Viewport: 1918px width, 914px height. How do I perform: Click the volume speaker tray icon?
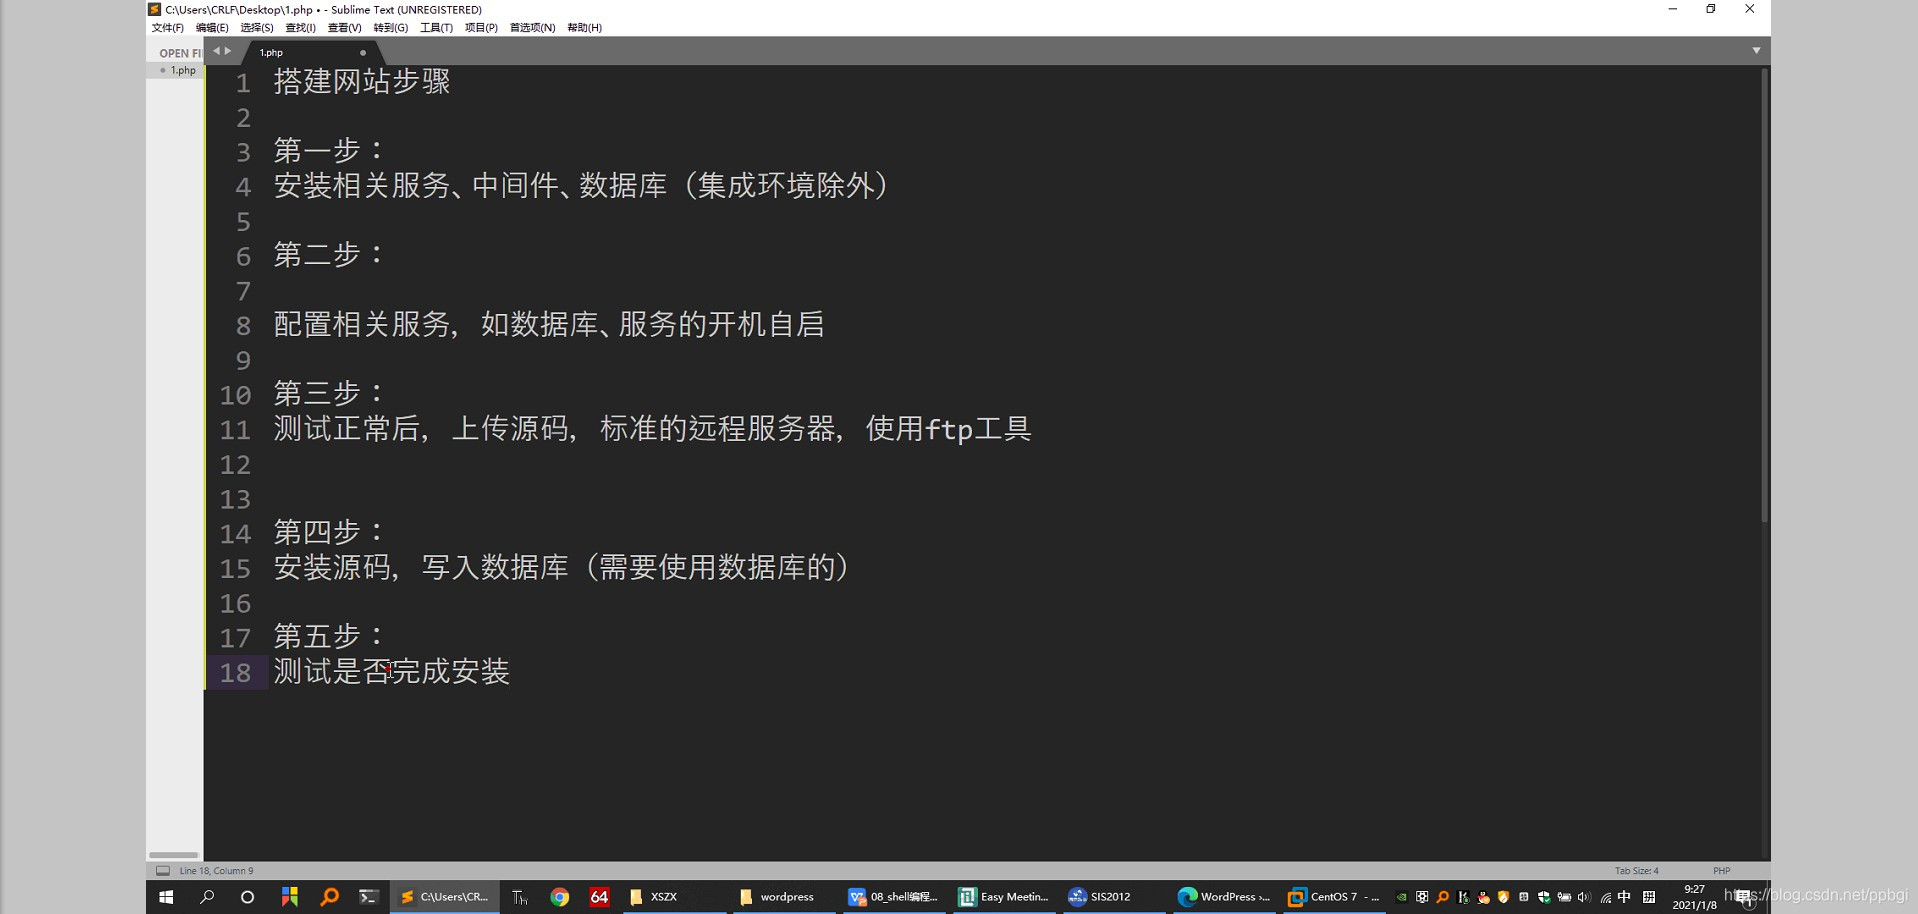[1584, 897]
